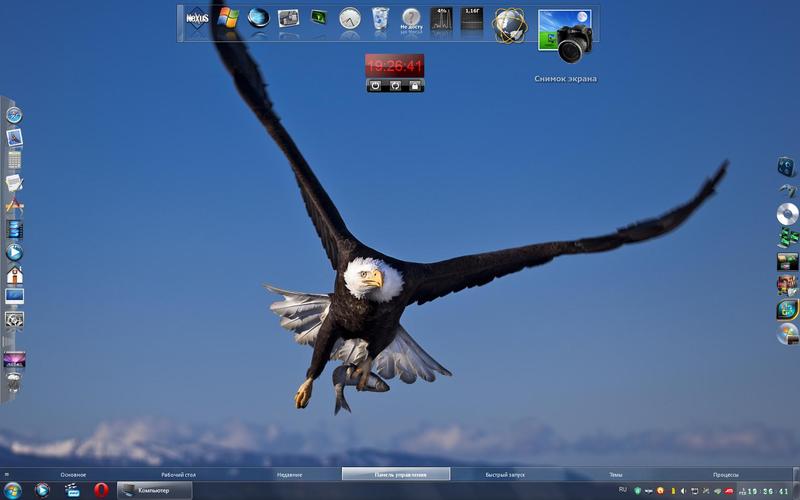Screen dimensions: 800x500
Task: Click the lock button under red clock
Action: 415,86
